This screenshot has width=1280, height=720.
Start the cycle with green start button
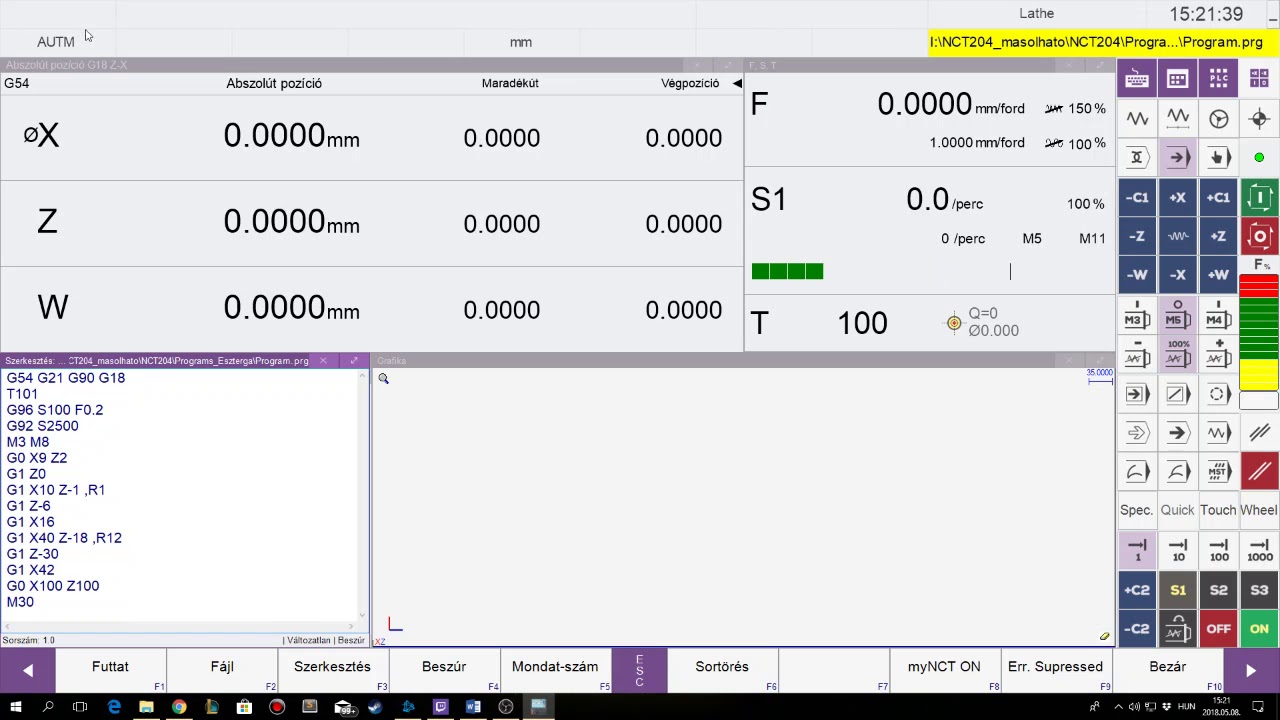click(1259, 197)
